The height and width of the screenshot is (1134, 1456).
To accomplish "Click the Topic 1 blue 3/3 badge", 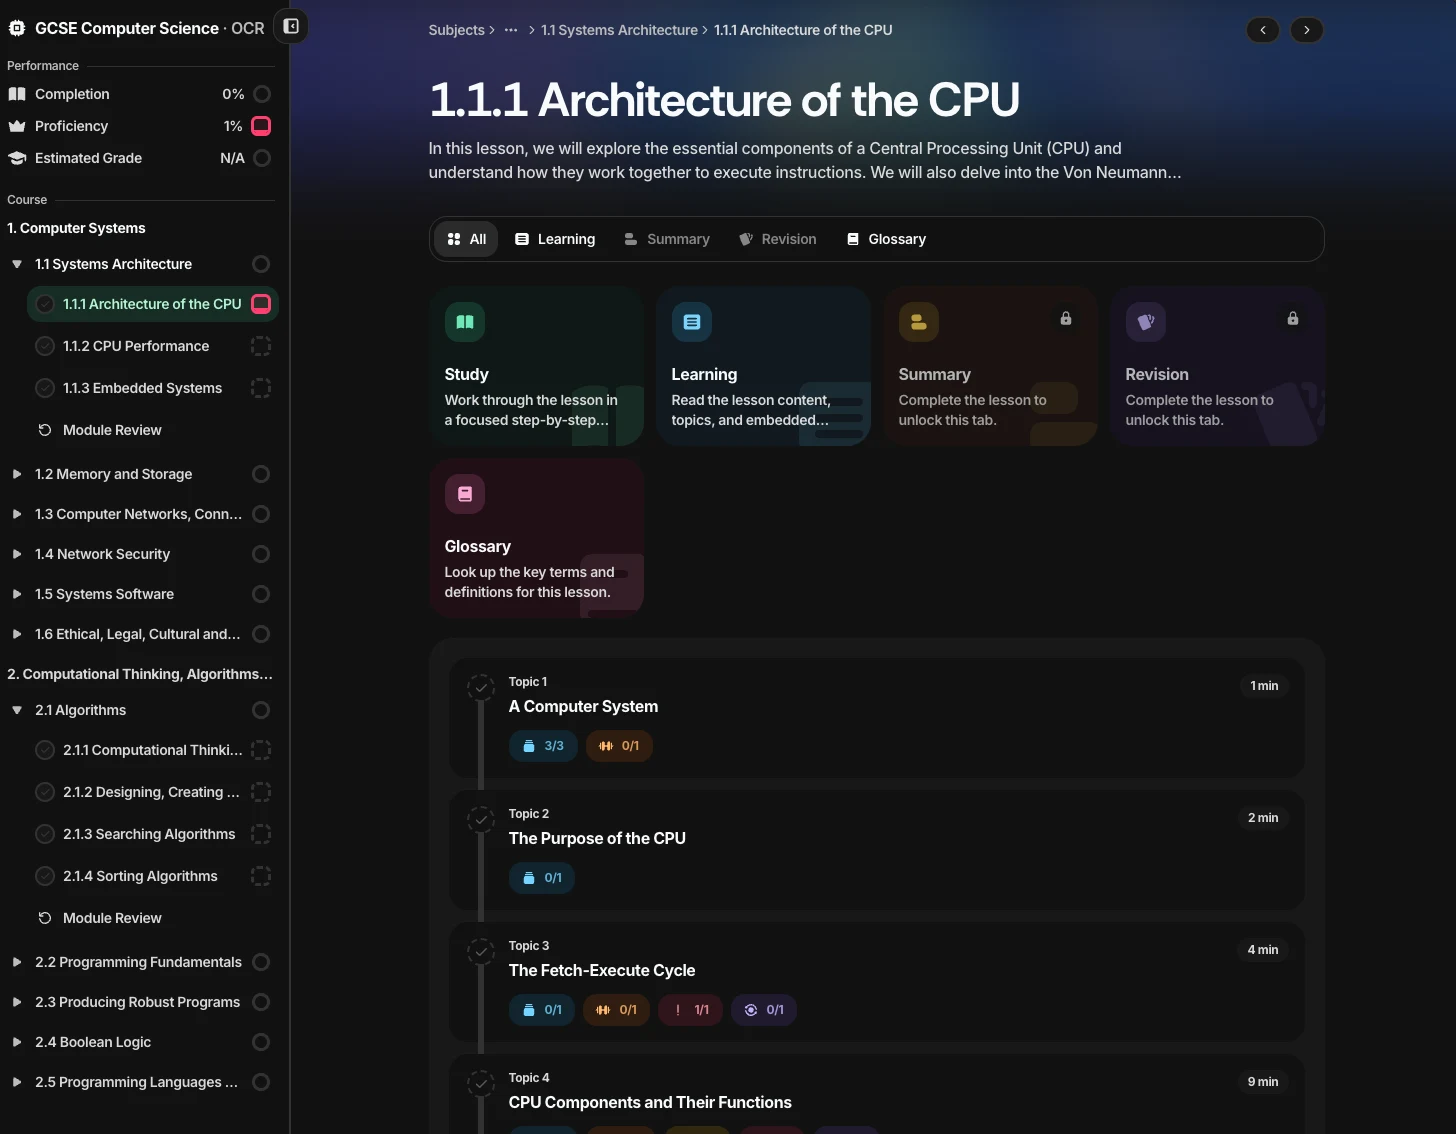I will pos(543,746).
